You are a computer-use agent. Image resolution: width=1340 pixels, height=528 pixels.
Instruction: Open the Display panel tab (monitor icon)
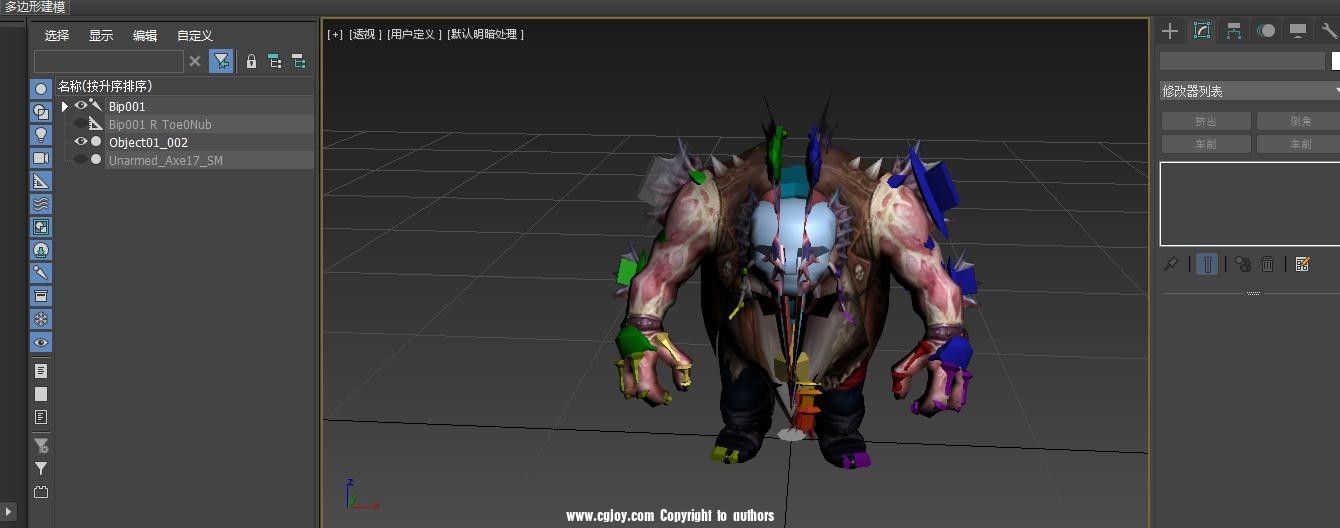pos(1298,31)
